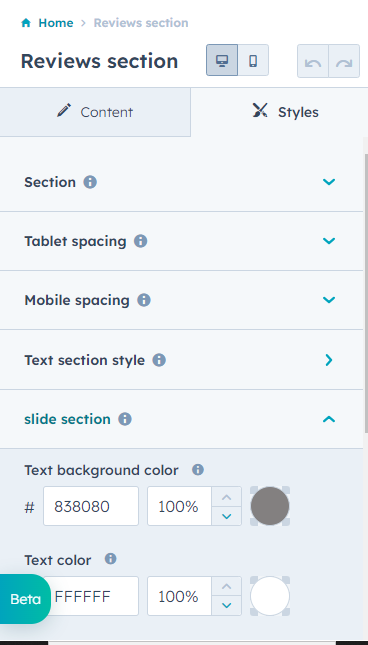Switch to mobile preview icon
368x645 pixels.
[253, 60]
